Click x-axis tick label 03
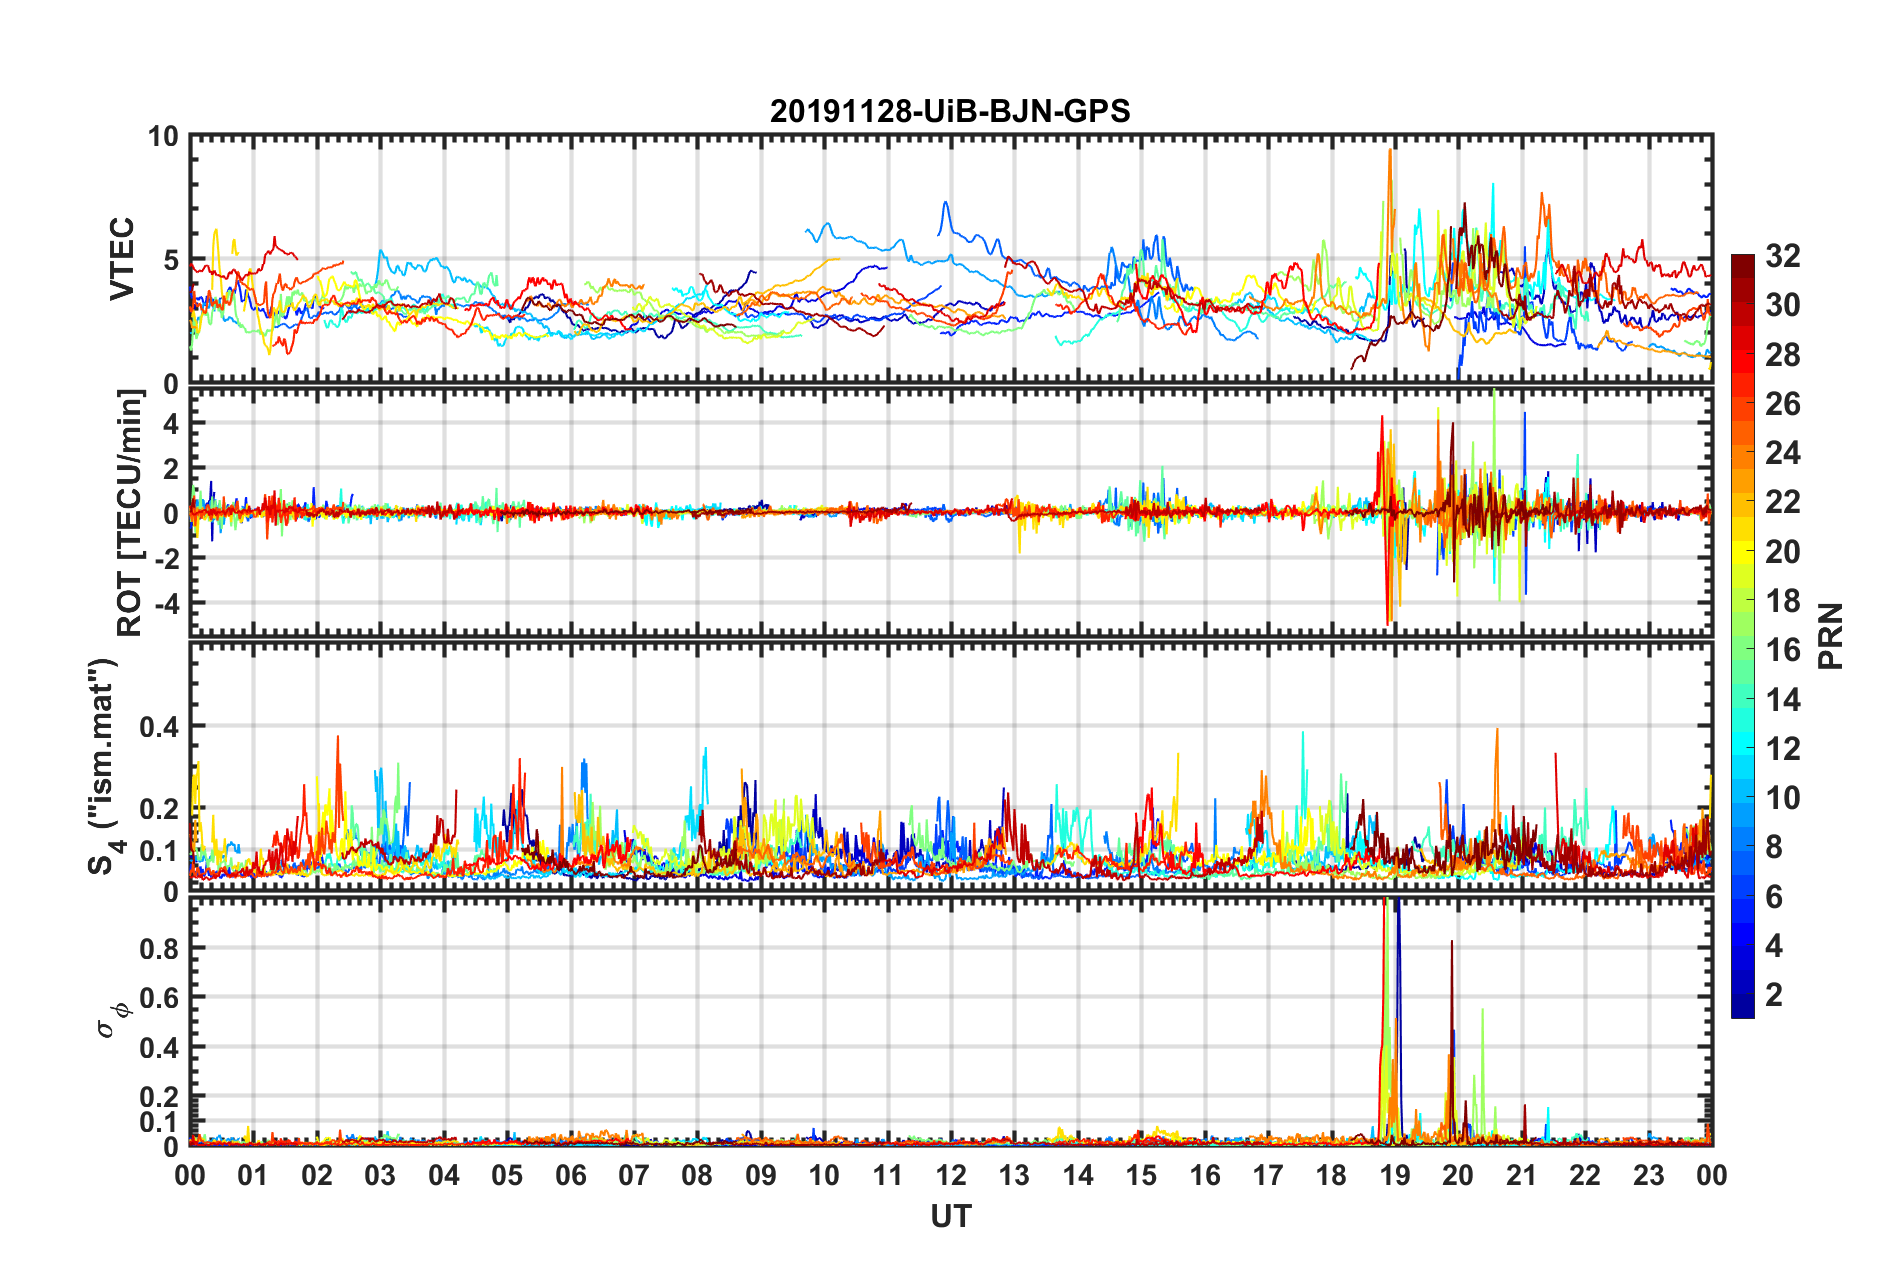The width and height of the screenshot is (1902, 1272). coord(380,1175)
